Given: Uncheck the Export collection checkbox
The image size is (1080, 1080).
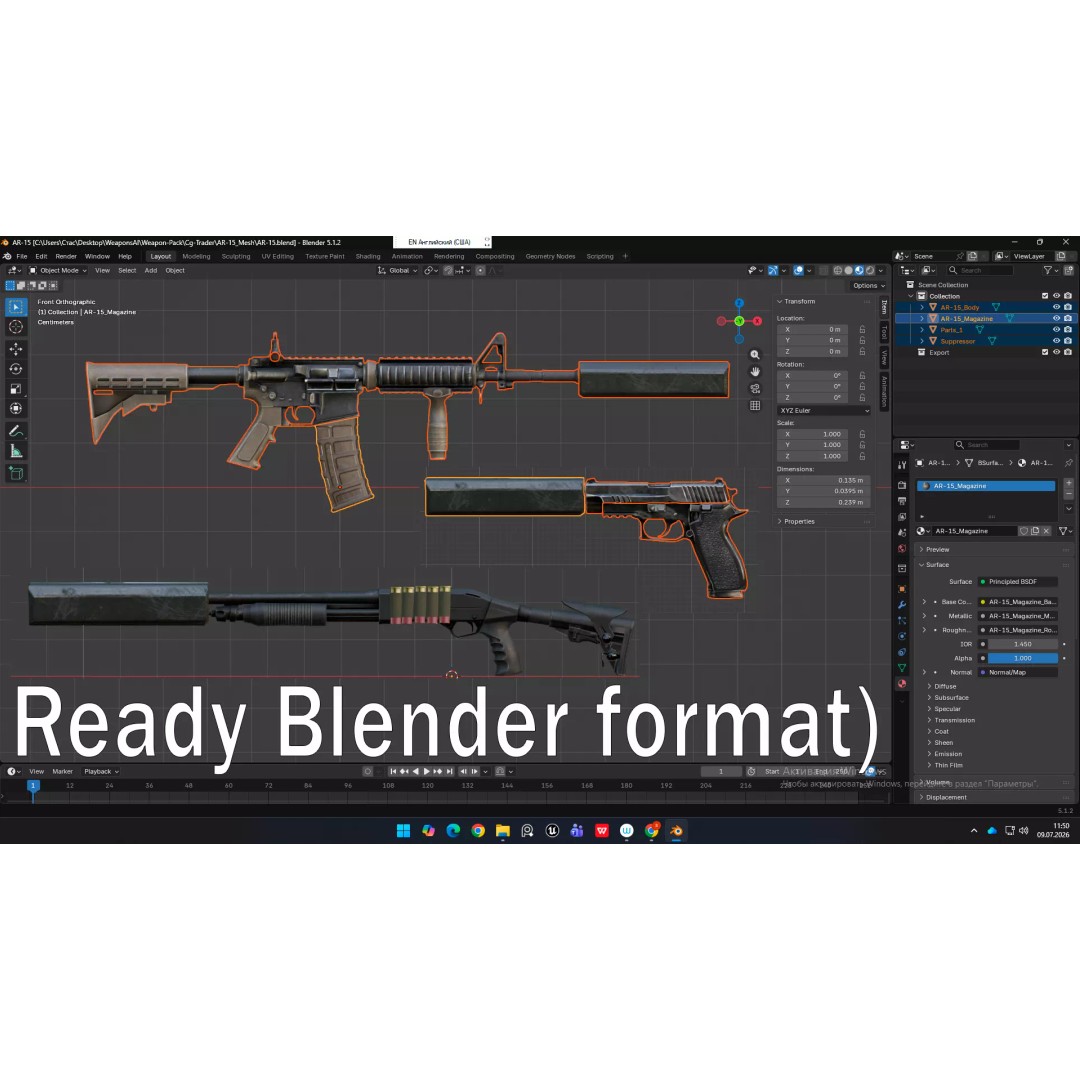Looking at the screenshot, I should click(x=1045, y=352).
